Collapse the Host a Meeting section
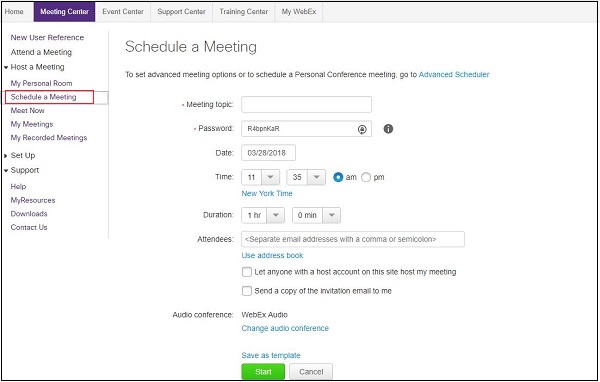Image resolution: width=600 pixels, height=382 pixels. pos(6,67)
